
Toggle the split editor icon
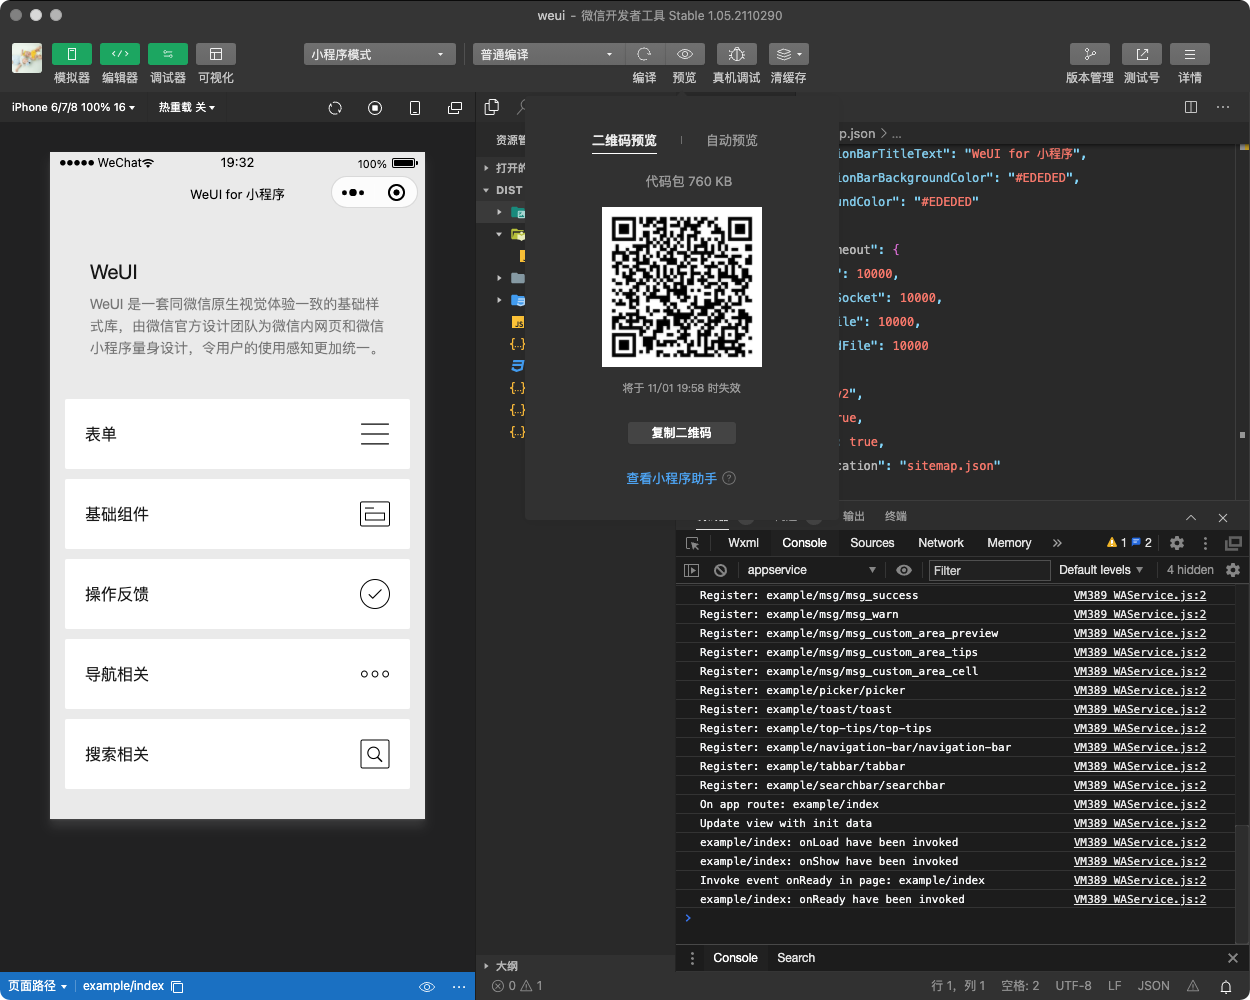1191,107
